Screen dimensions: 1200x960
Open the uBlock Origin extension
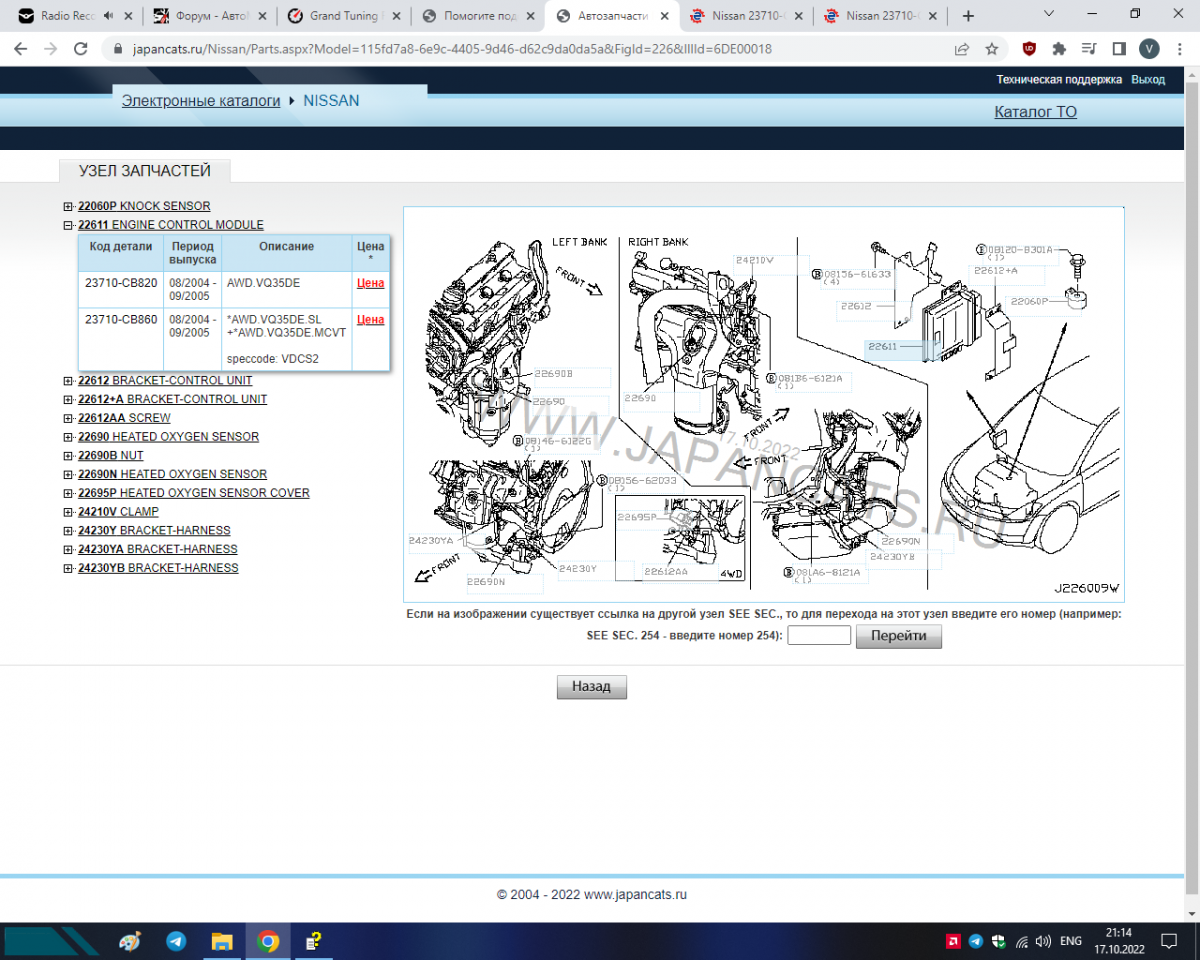[x=1029, y=48]
